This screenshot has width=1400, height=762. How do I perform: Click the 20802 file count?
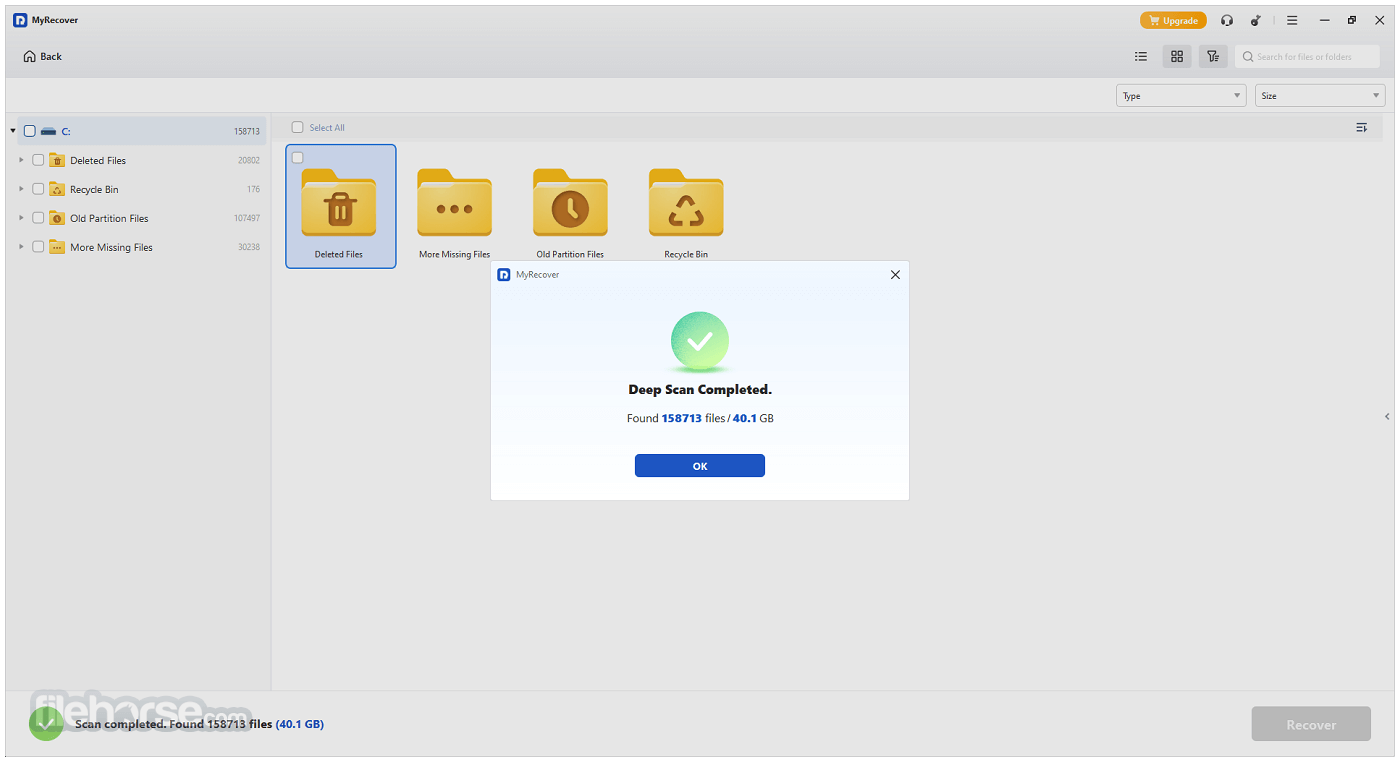click(249, 161)
